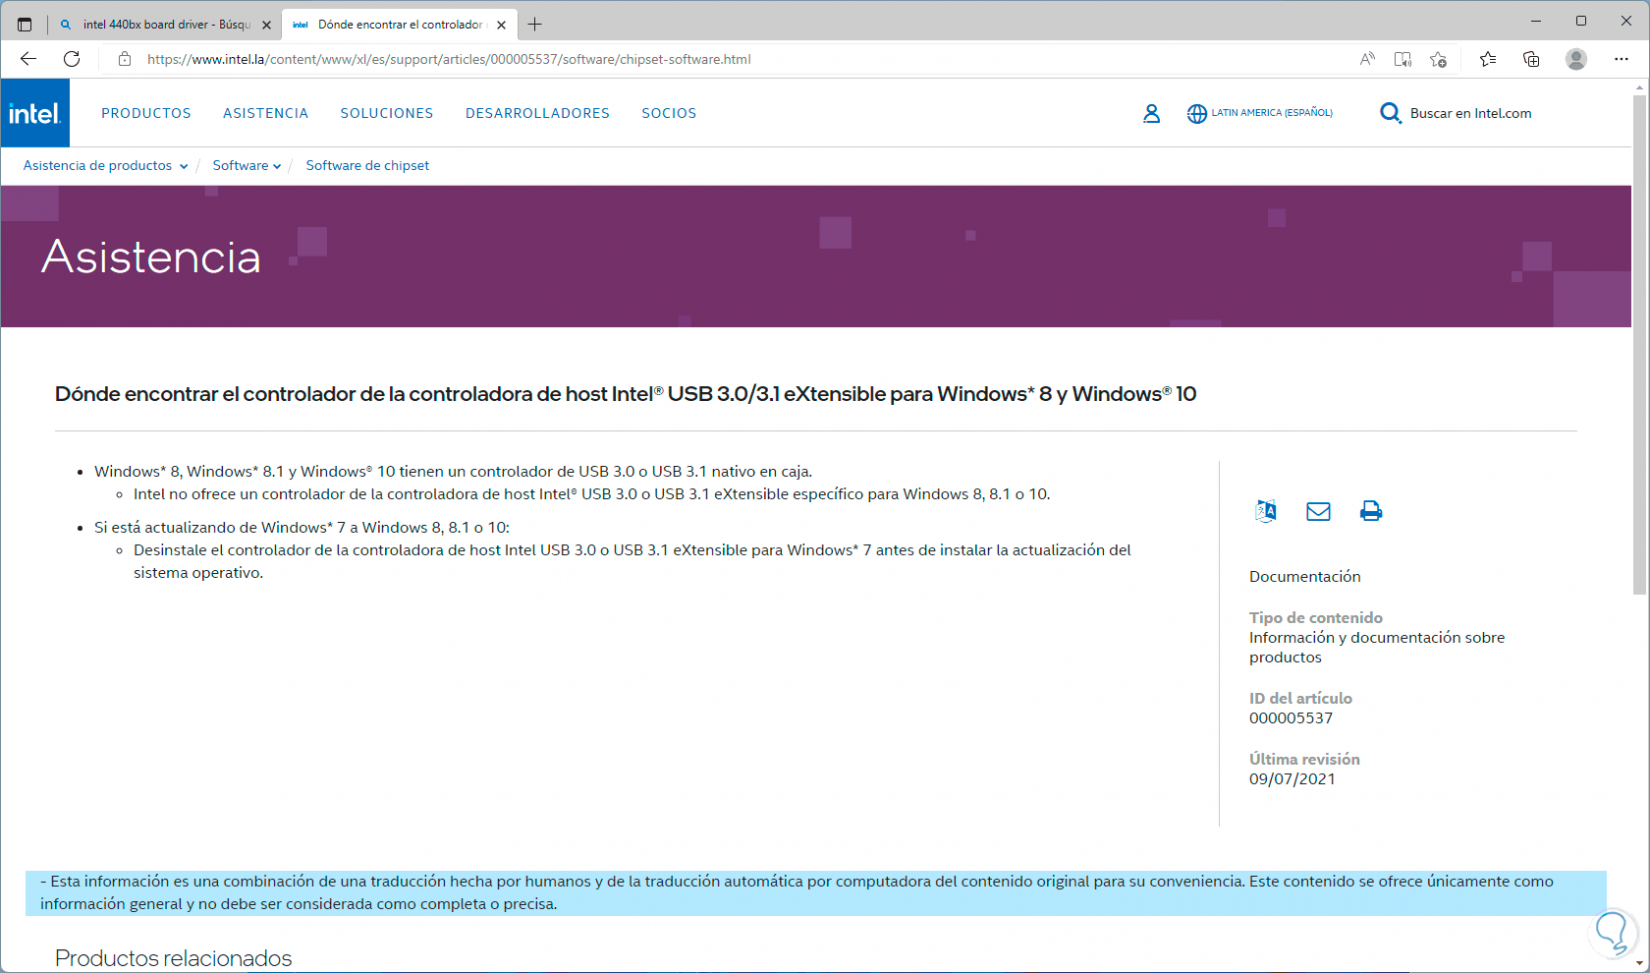Viewport: 1650px width, 973px height.
Task: Add this page to favorites star icon
Action: [1438, 59]
